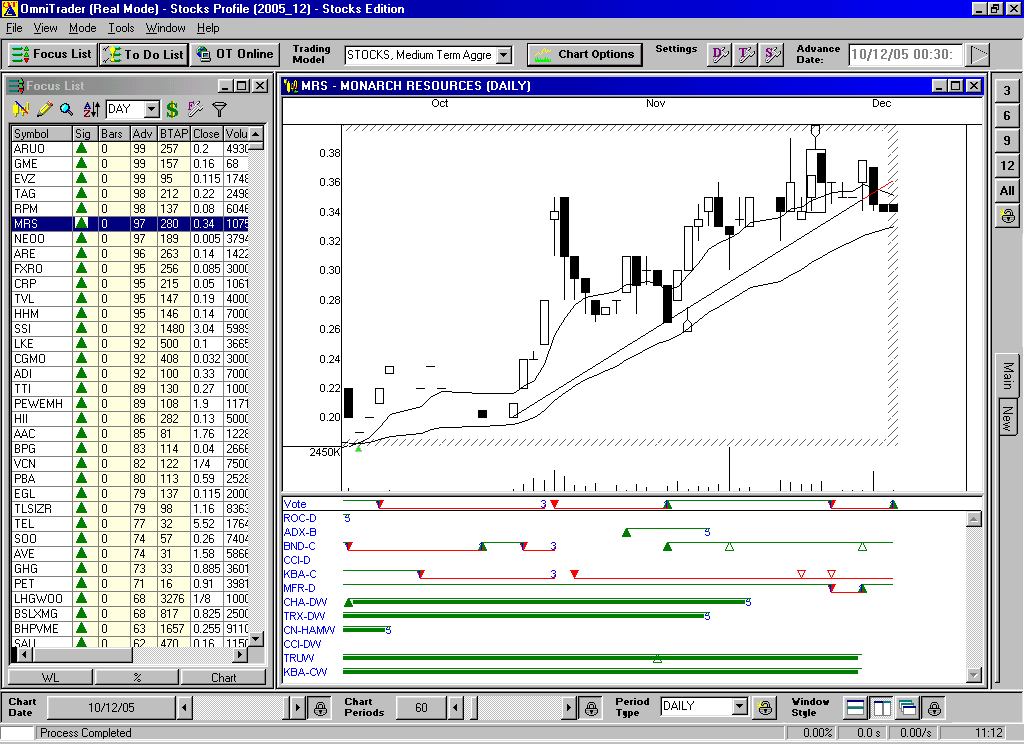The width and height of the screenshot is (1024, 744).
Task: Expand the Trading Model dropdown
Action: tap(504, 56)
